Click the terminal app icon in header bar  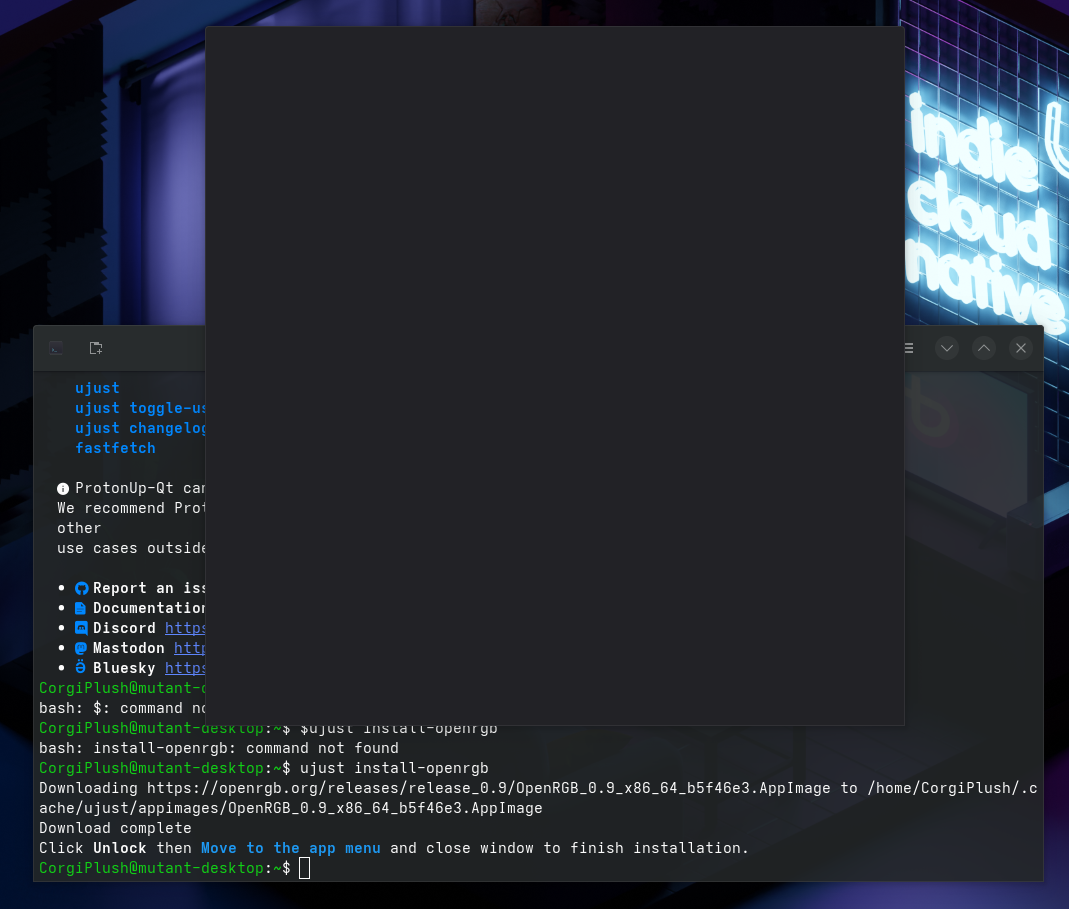click(x=57, y=348)
